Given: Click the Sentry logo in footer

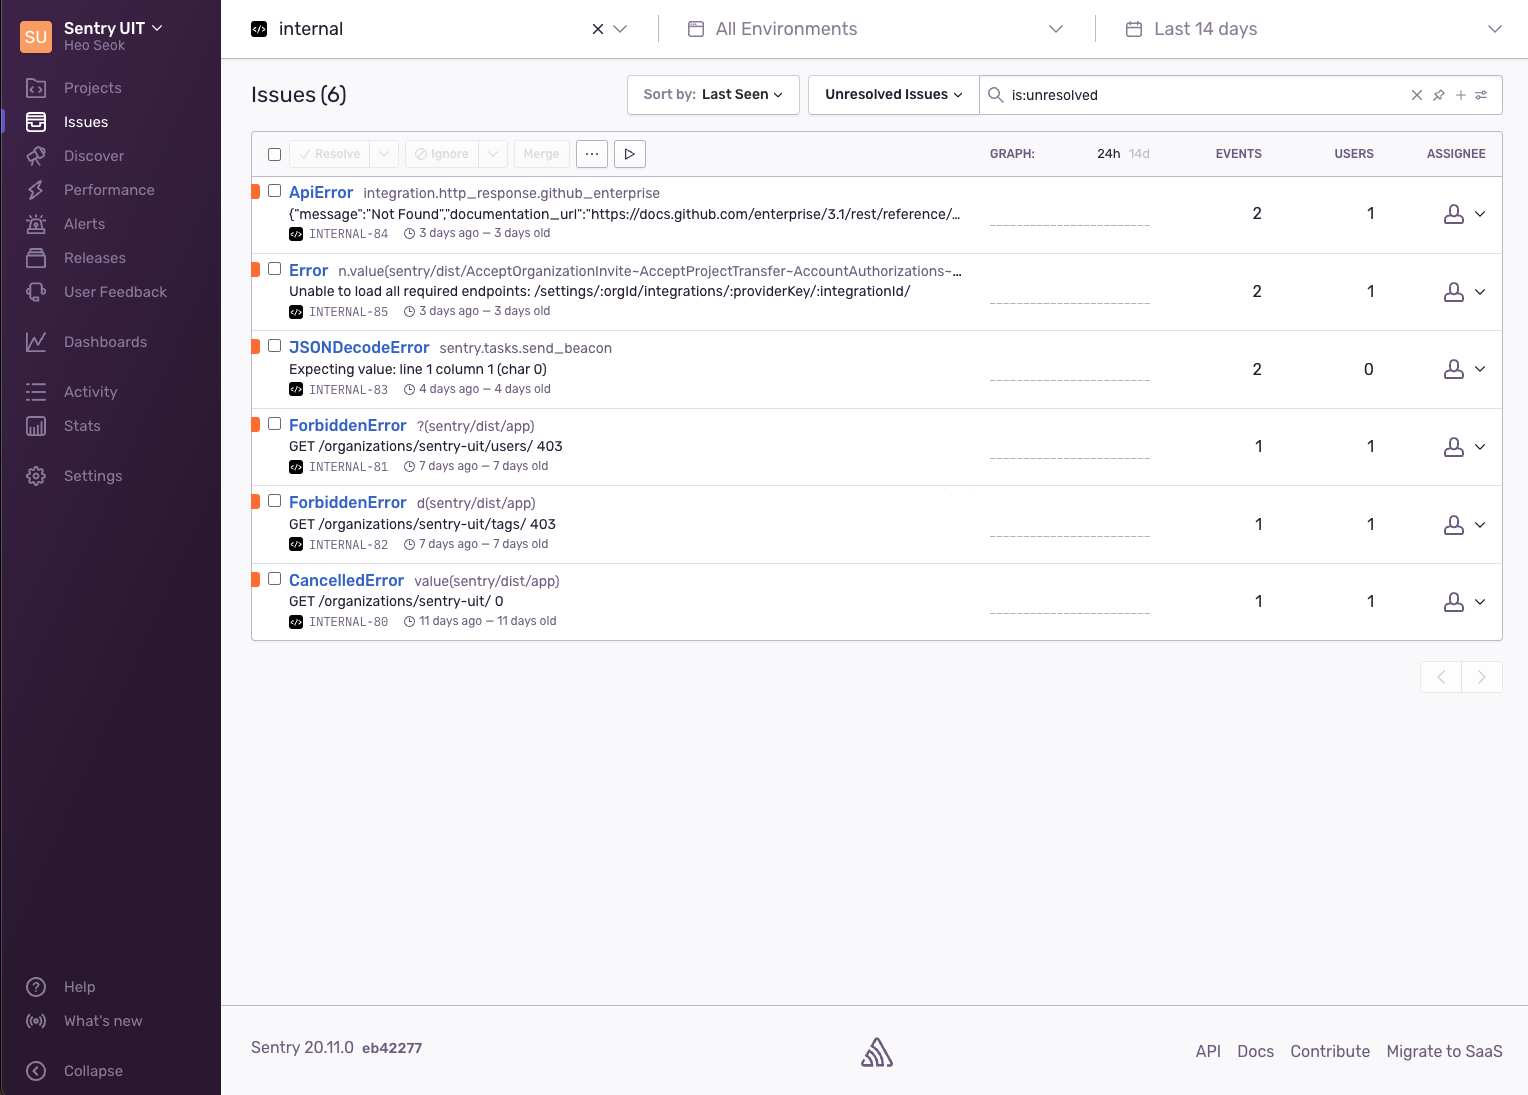Looking at the screenshot, I should pyautogui.click(x=877, y=1052).
